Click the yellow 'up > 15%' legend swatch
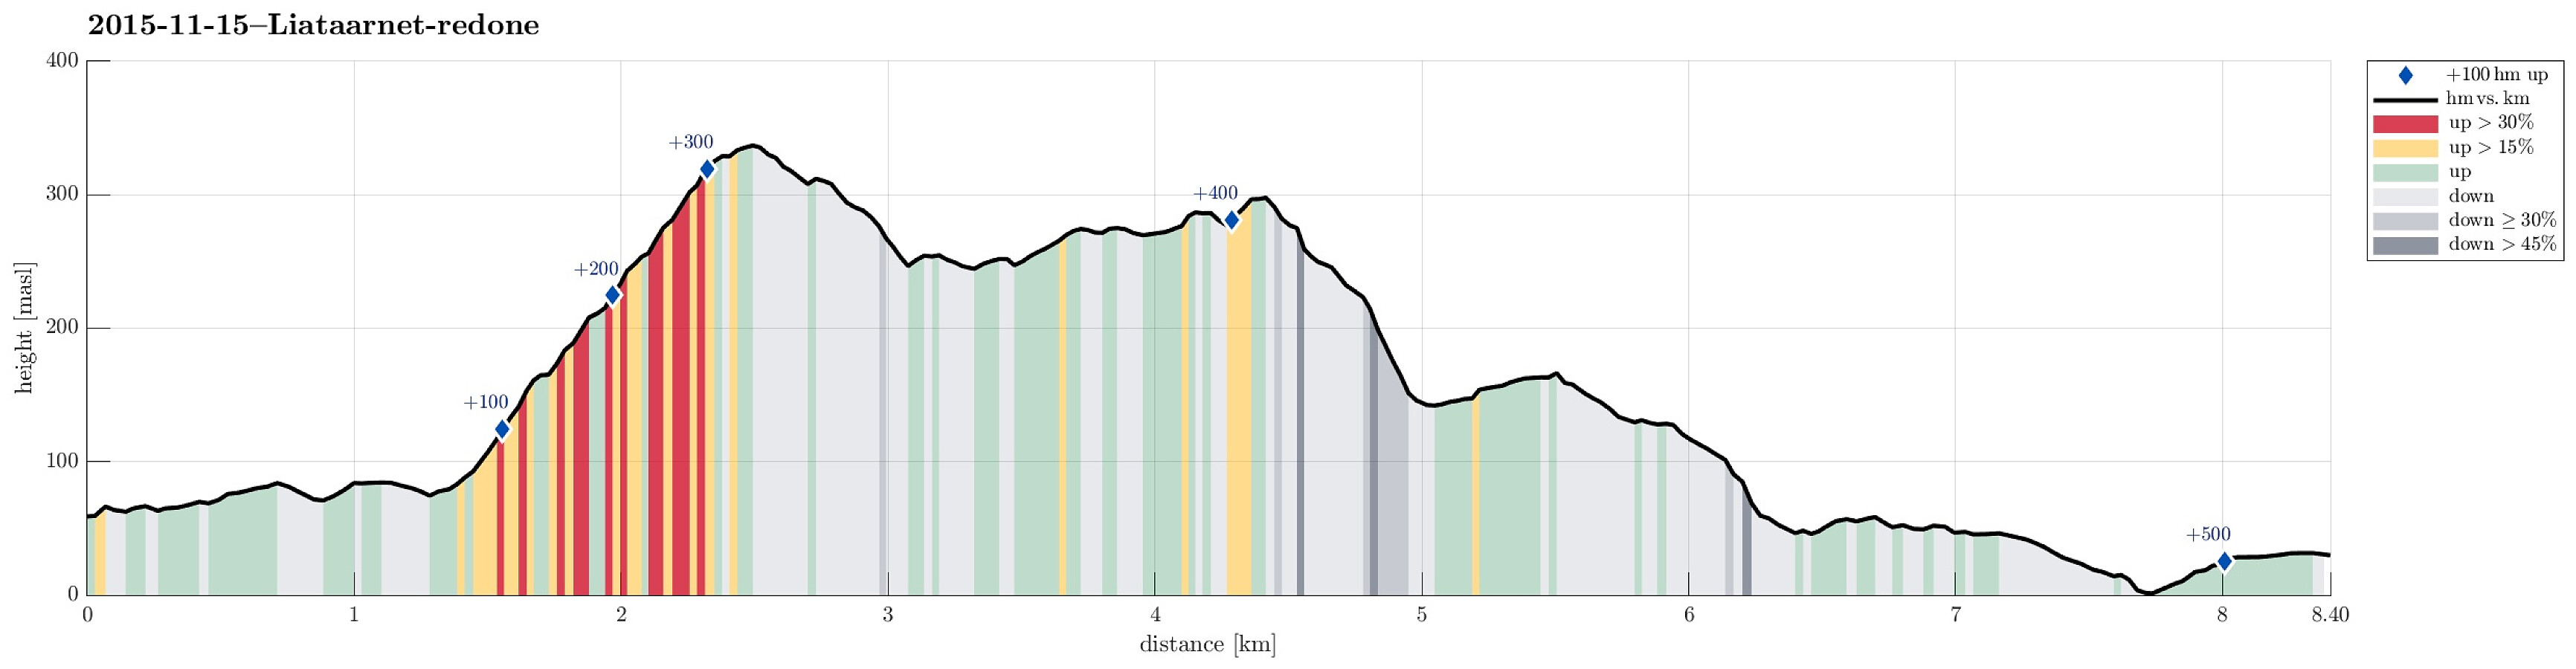This screenshot has height=669, width=2576. click(x=2405, y=148)
